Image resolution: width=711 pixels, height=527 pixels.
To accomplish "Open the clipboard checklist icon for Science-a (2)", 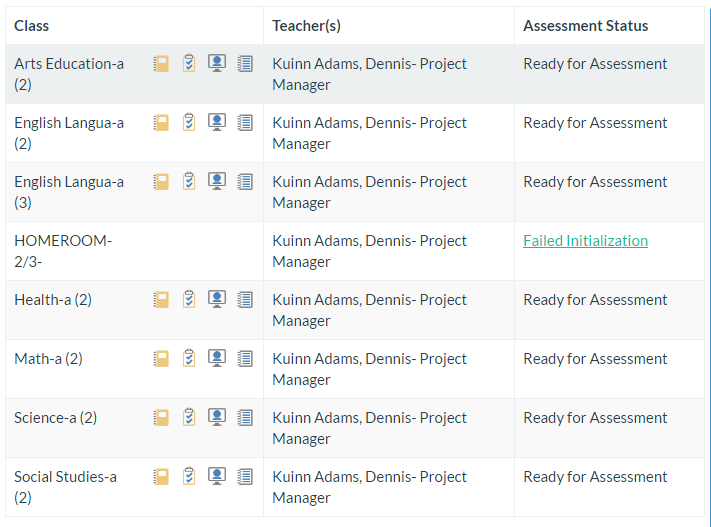I will pyautogui.click(x=189, y=418).
